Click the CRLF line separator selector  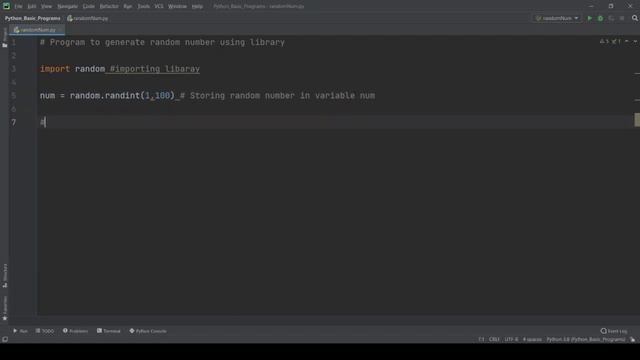pos(494,339)
